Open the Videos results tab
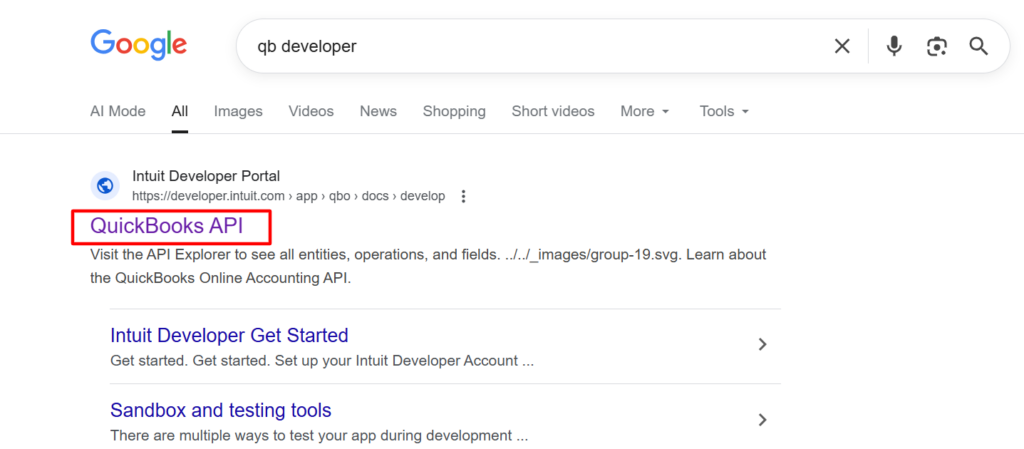 pyautogui.click(x=311, y=111)
